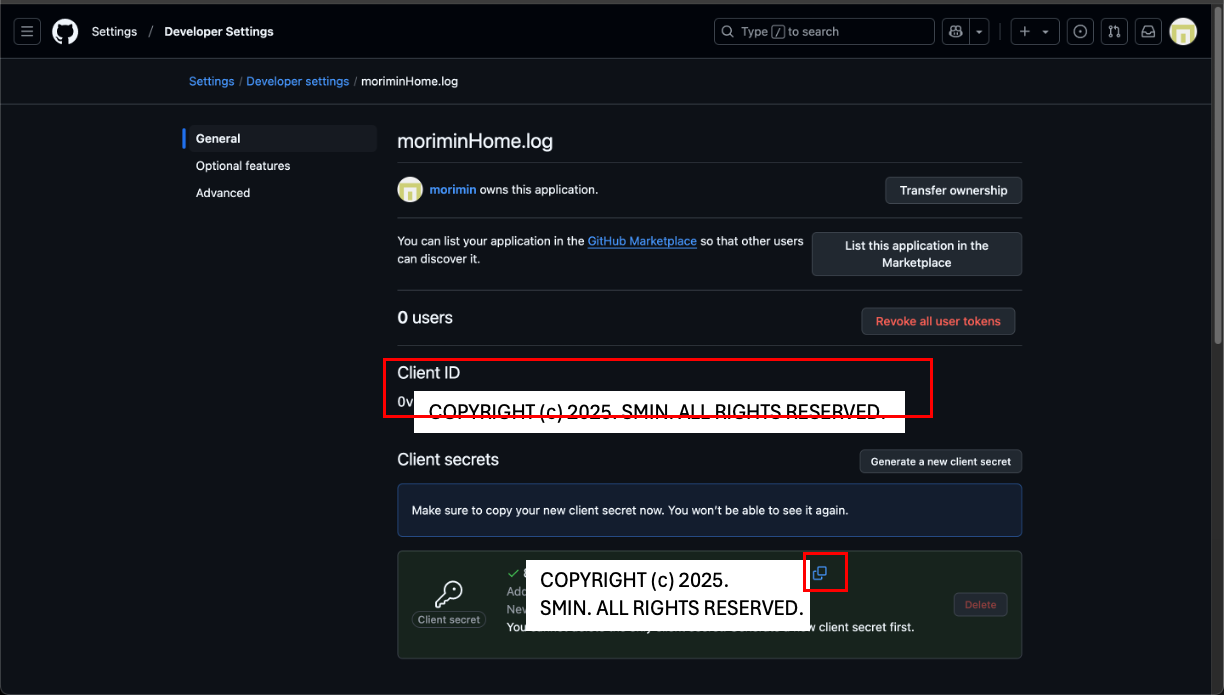Go to GitHub home via Octocat logo
The width and height of the screenshot is (1224, 696).
(x=65, y=32)
